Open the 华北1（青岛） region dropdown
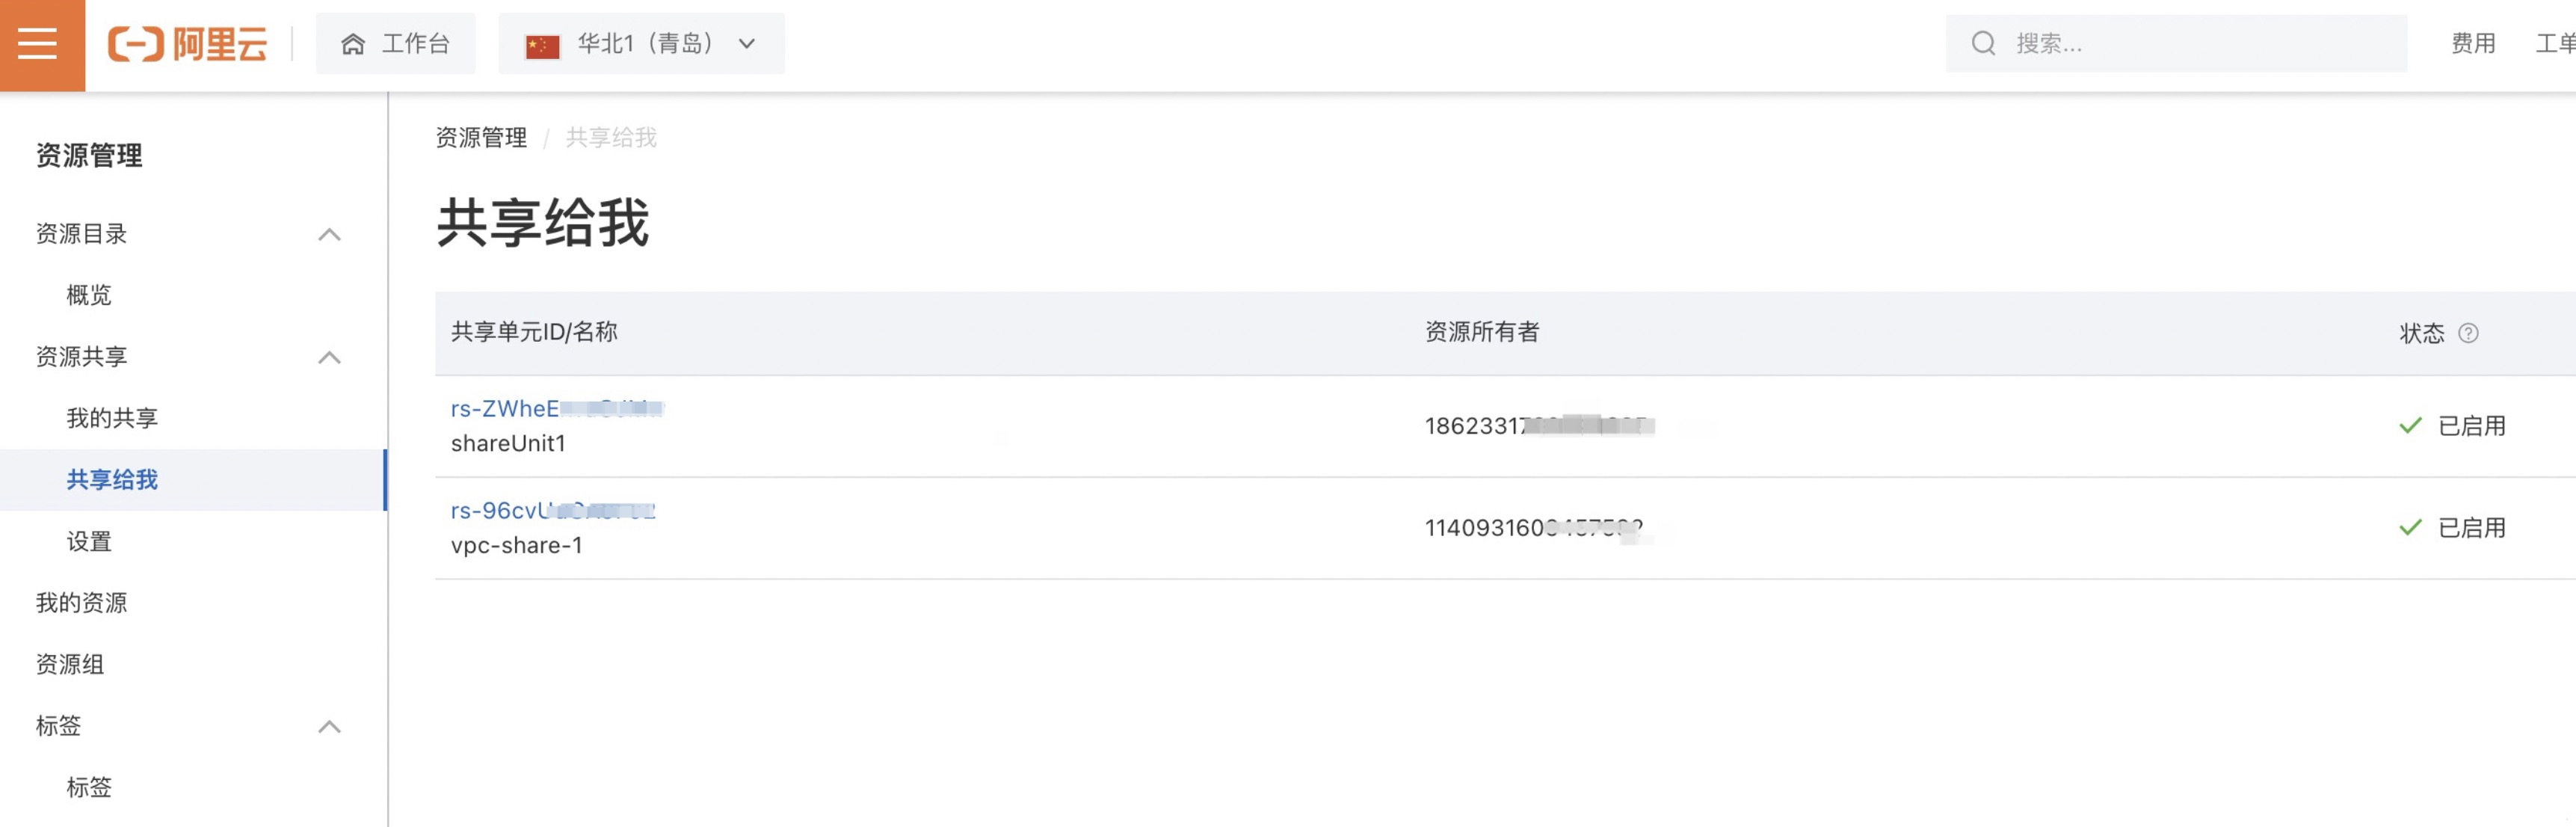The width and height of the screenshot is (2576, 827). 745,44
